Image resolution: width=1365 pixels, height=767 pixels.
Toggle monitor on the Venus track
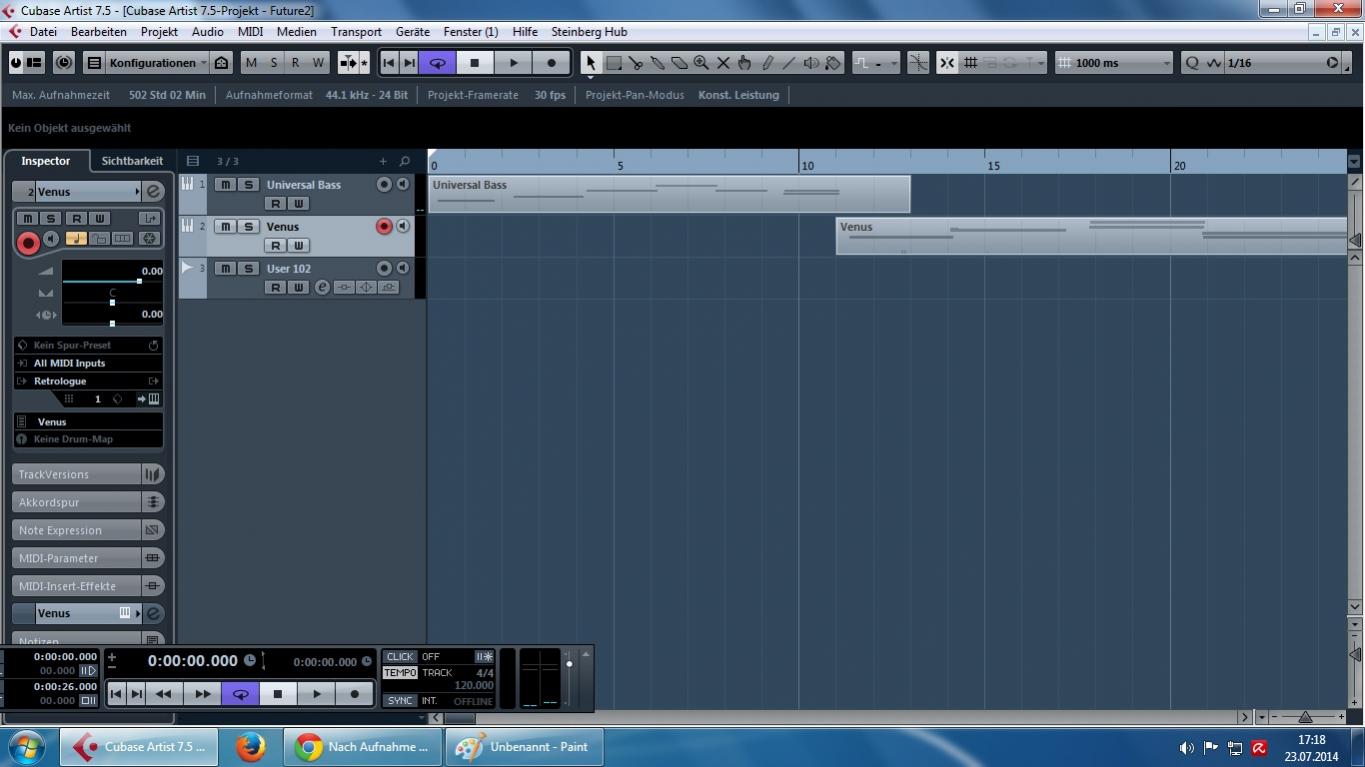[402, 227]
